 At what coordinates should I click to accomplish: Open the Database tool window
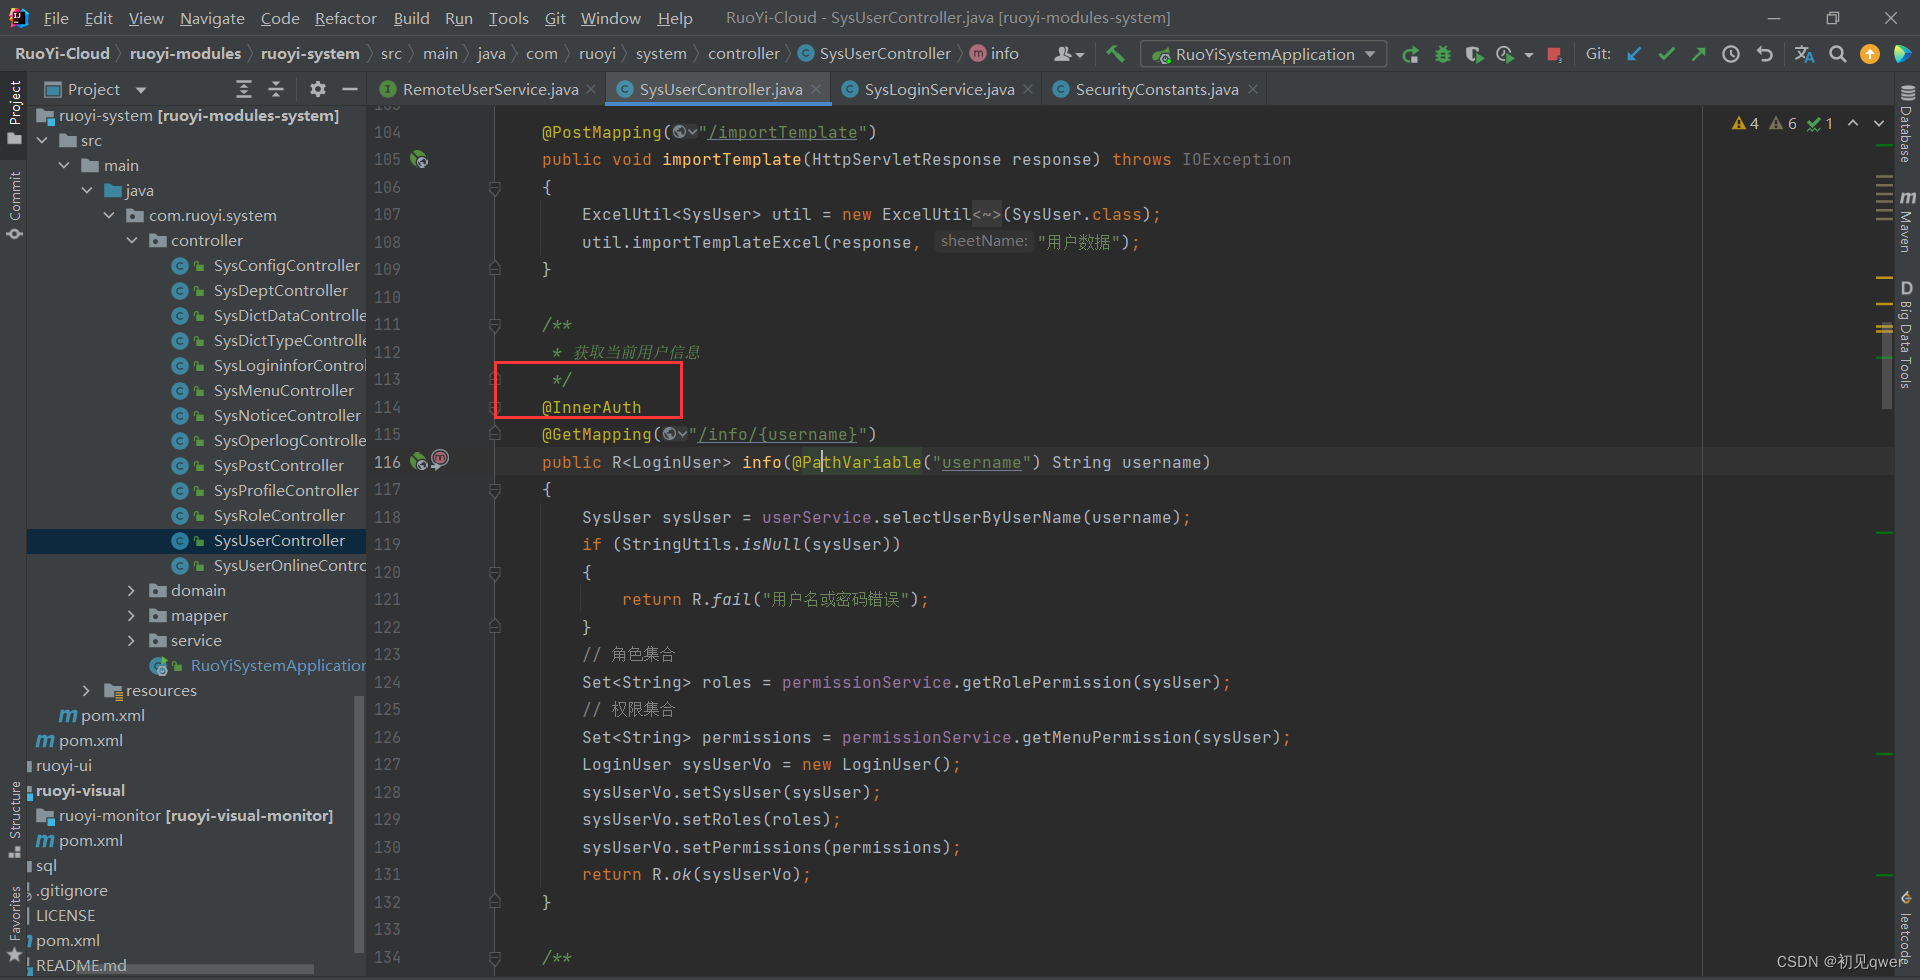pyautogui.click(x=1907, y=124)
